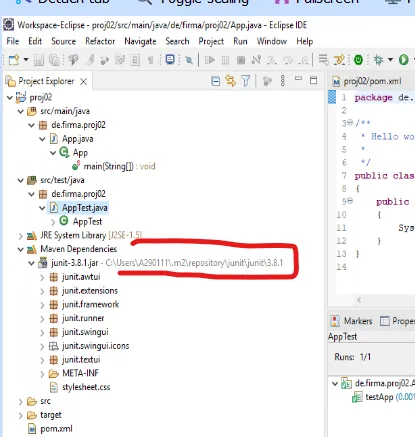Toggle Link with Editor in Project Explorer
The height and width of the screenshot is (437, 415).
coord(230,81)
